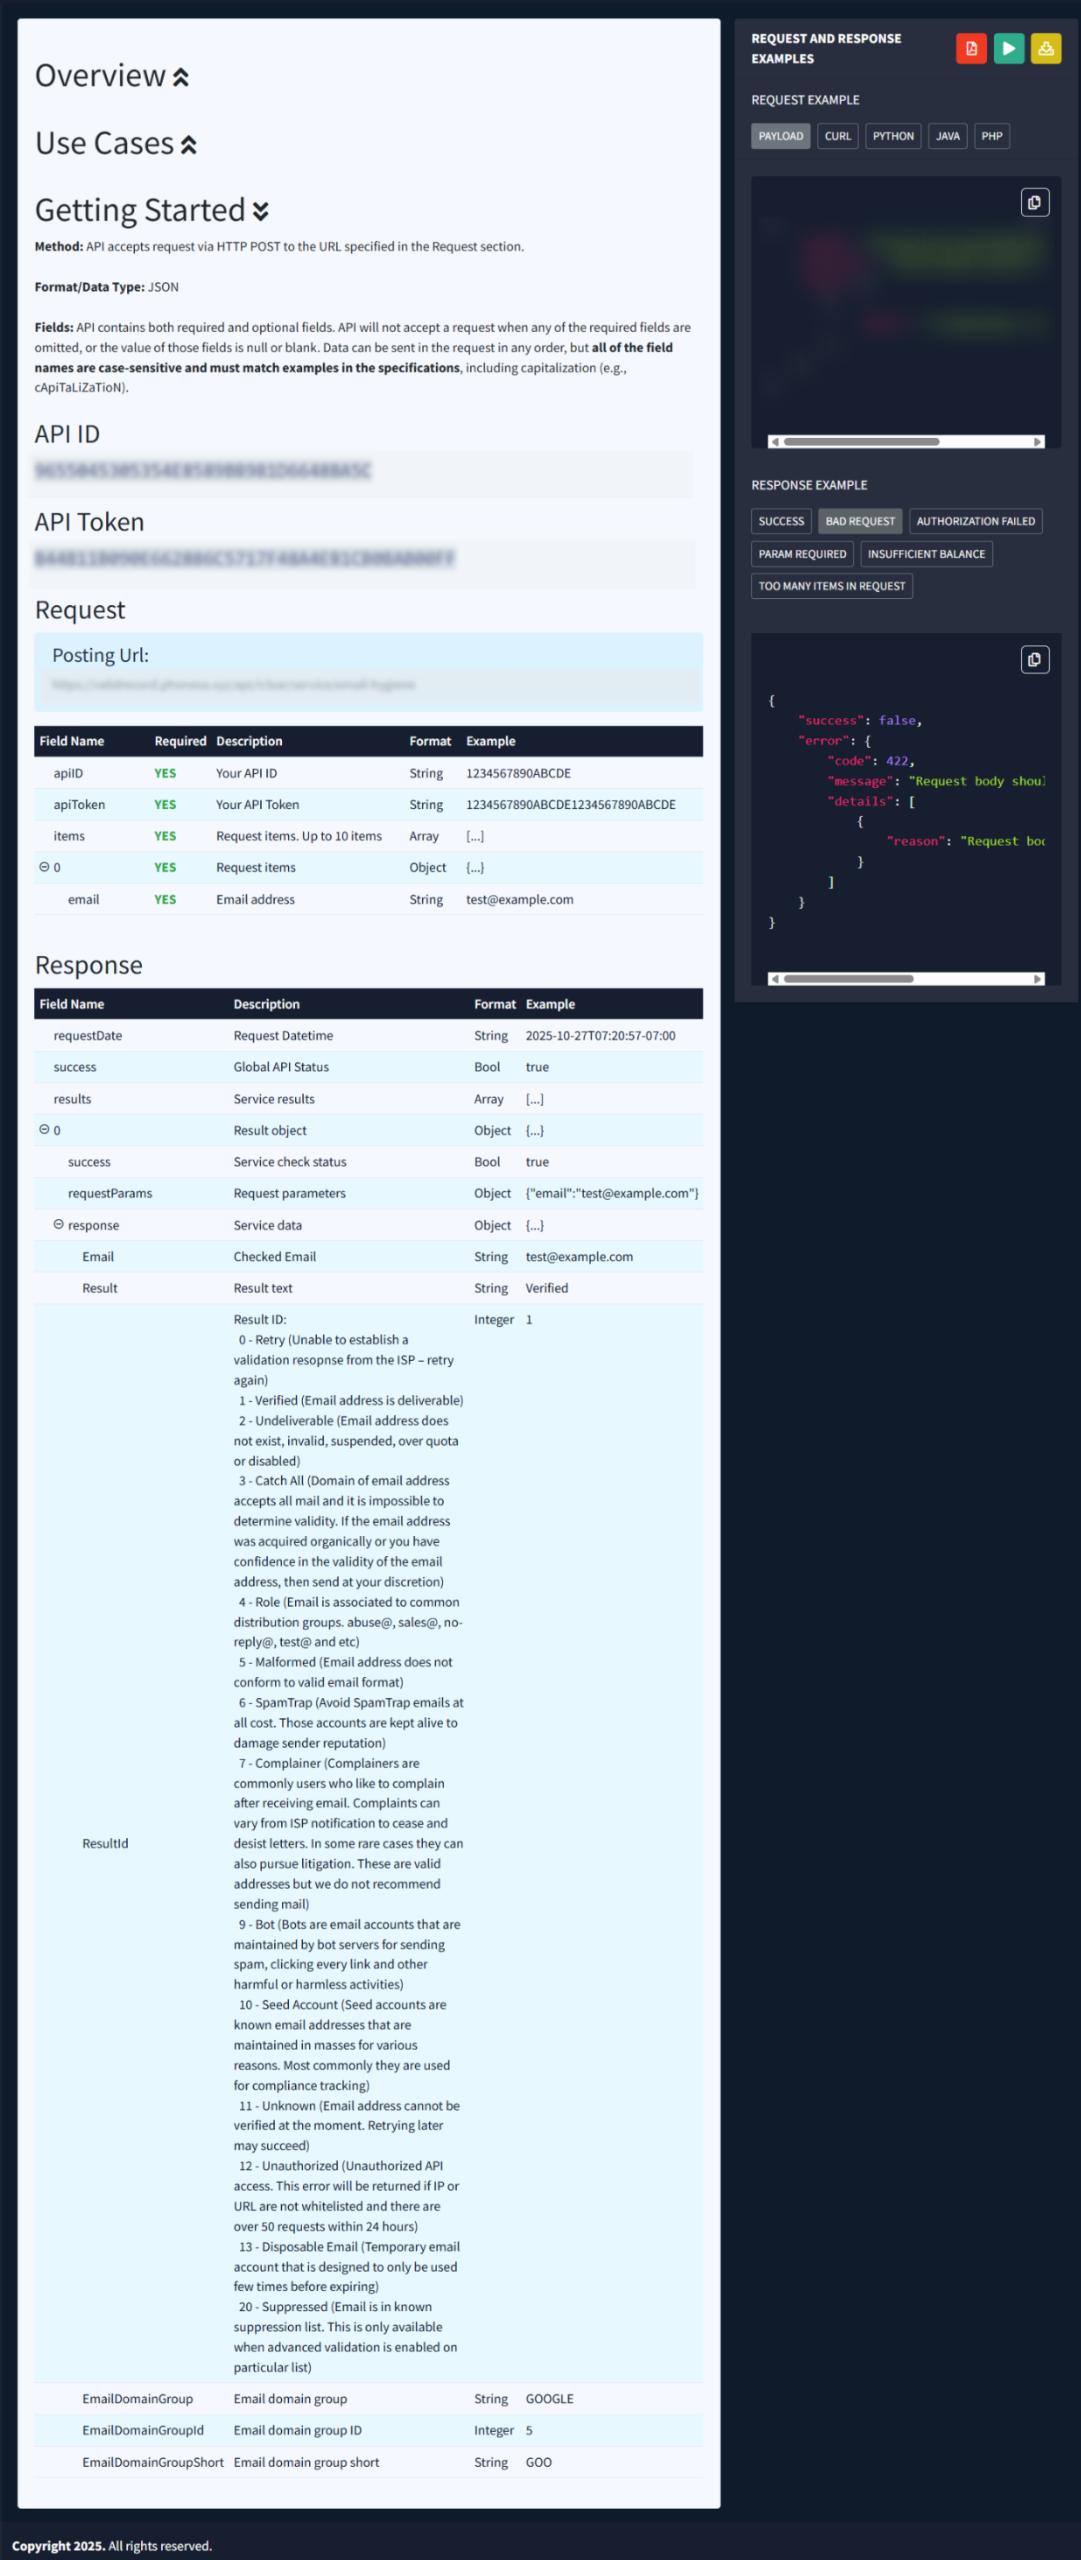Viewport: 1081px width, 2560px height.
Task: Open the PHP request example tab
Action: [991, 136]
